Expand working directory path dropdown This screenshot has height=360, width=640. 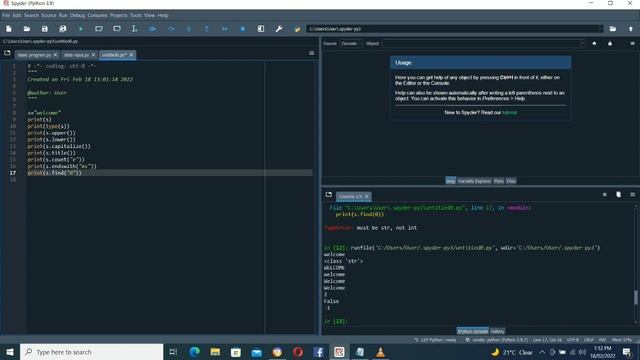600,29
